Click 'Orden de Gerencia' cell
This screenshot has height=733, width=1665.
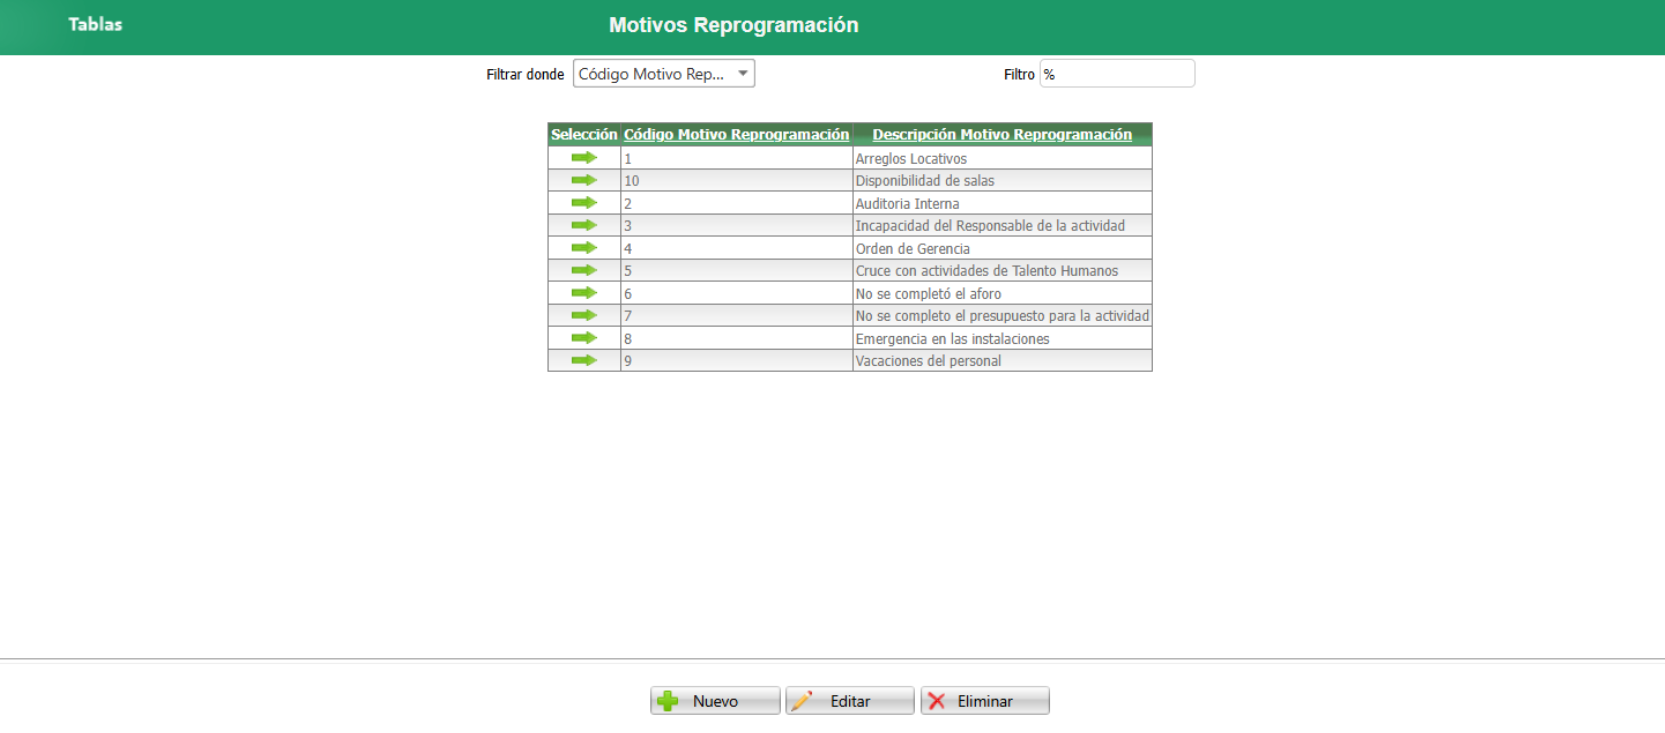(1002, 248)
